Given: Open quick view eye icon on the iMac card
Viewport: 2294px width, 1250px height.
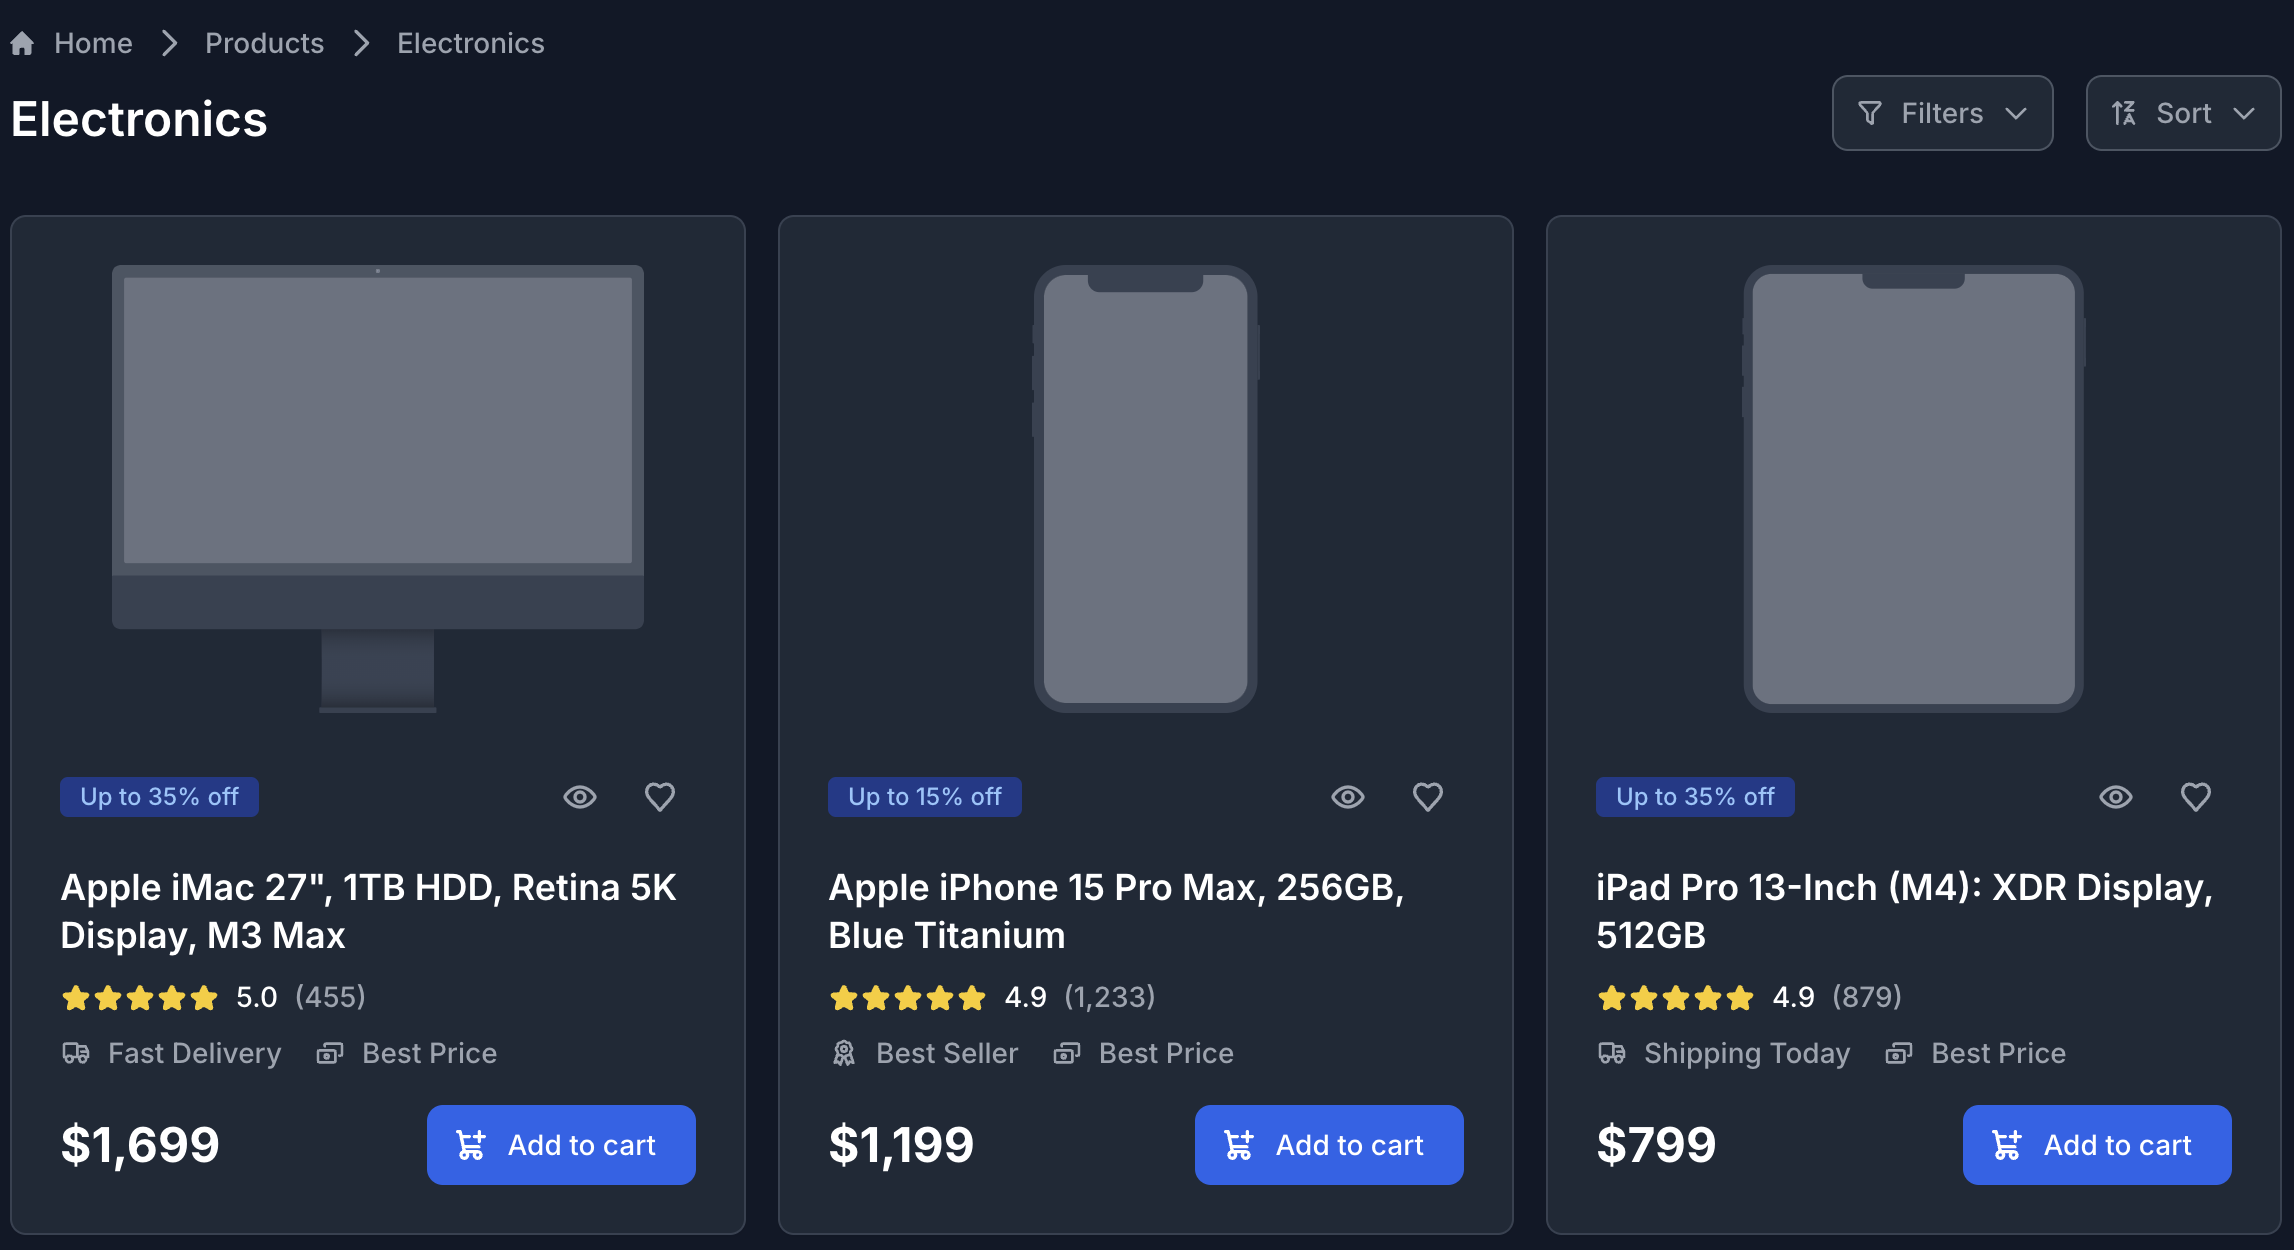Looking at the screenshot, I should click(x=580, y=796).
